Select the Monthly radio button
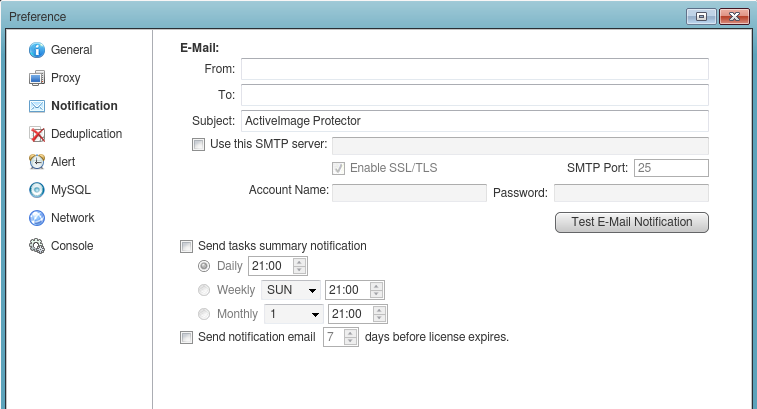757x409 pixels. coord(205,314)
